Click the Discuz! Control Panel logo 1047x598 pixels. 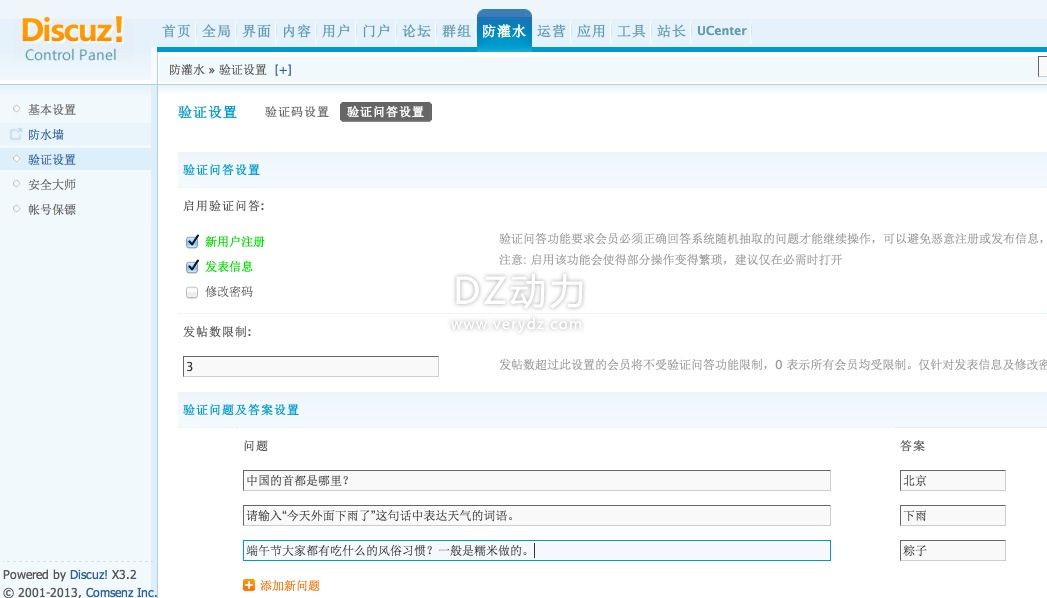tap(72, 38)
